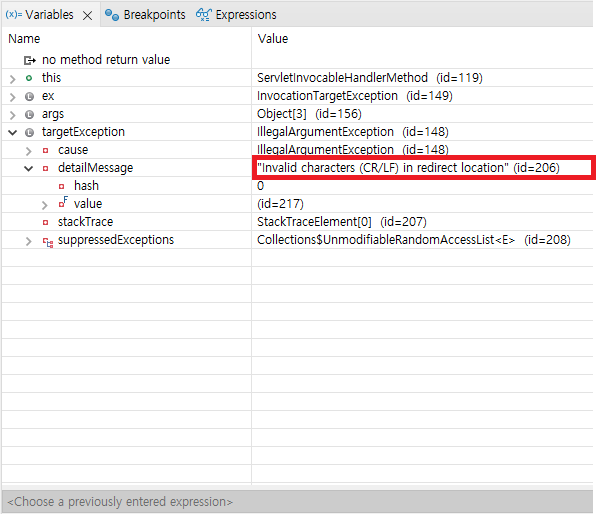Click the suppressedExceptions field icon
Image resolution: width=603 pixels, height=514 pixels.
[x=46, y=240]
